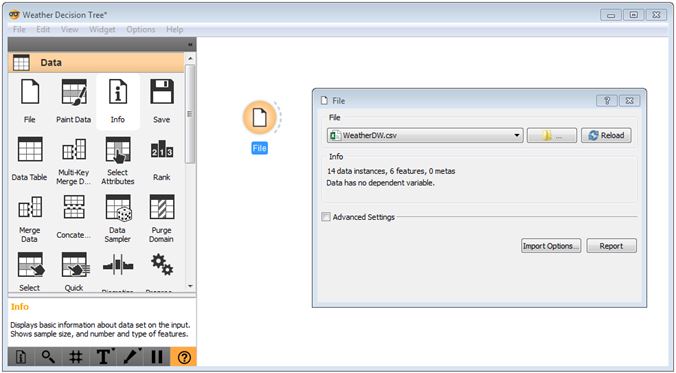Minimize the Weather Decision Tree window
Image resolution: width=676 pixels, height=373 pixels.
(x=611, y=15)
